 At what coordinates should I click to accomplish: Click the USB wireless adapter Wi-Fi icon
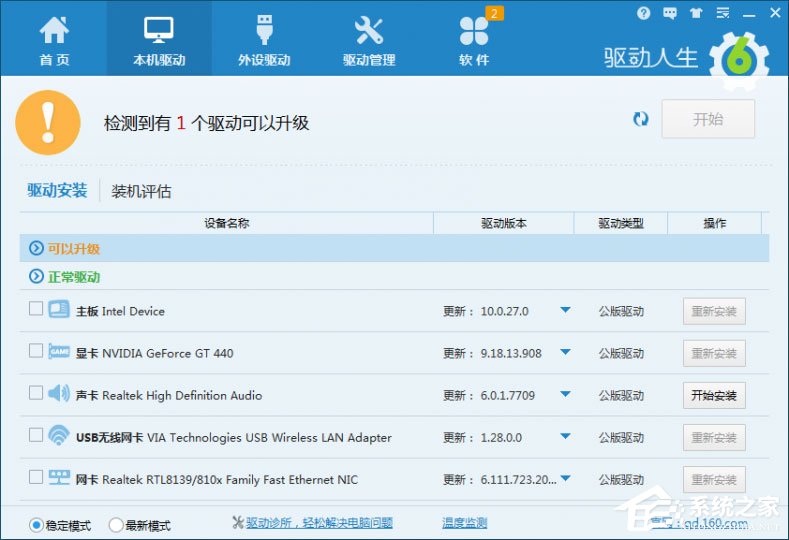click(x=59, y=435)
